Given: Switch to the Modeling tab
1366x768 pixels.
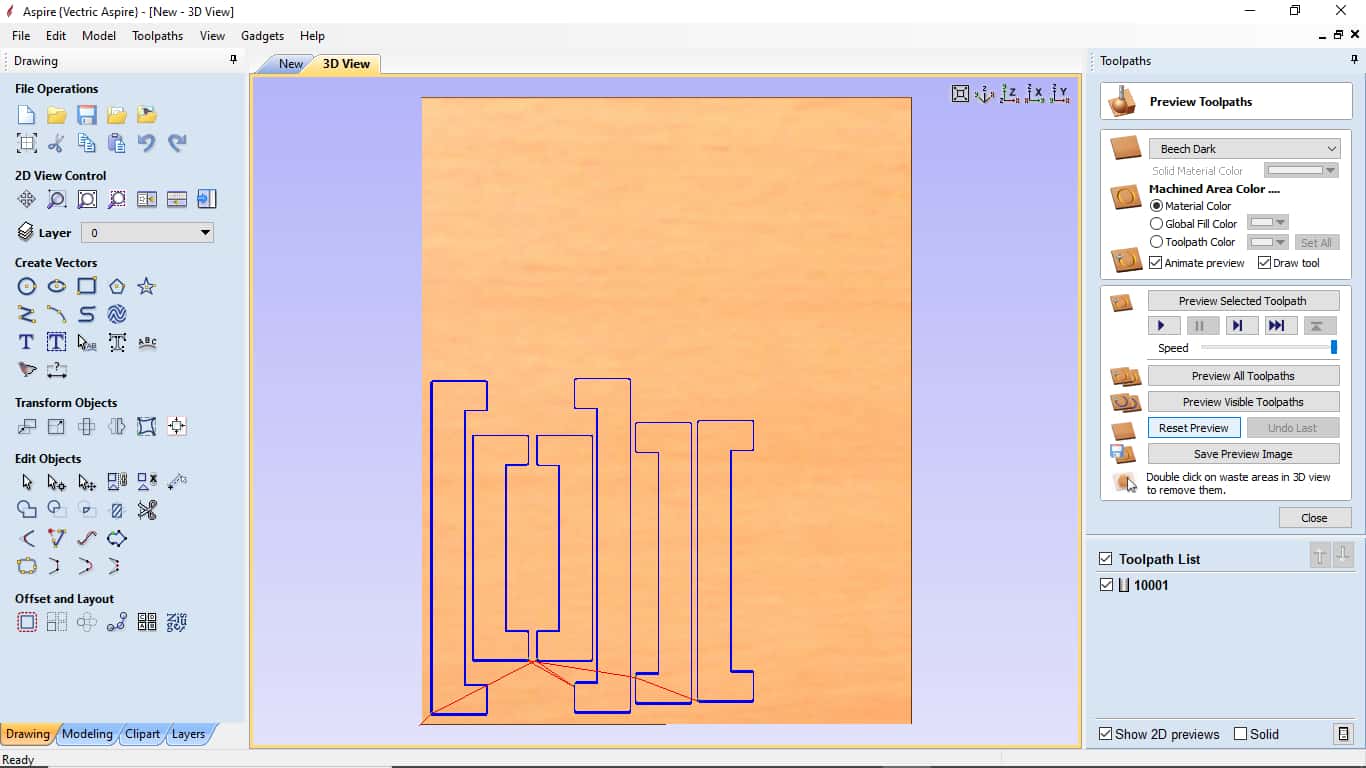Looking at the screenshot, I should tap(87, 734).
